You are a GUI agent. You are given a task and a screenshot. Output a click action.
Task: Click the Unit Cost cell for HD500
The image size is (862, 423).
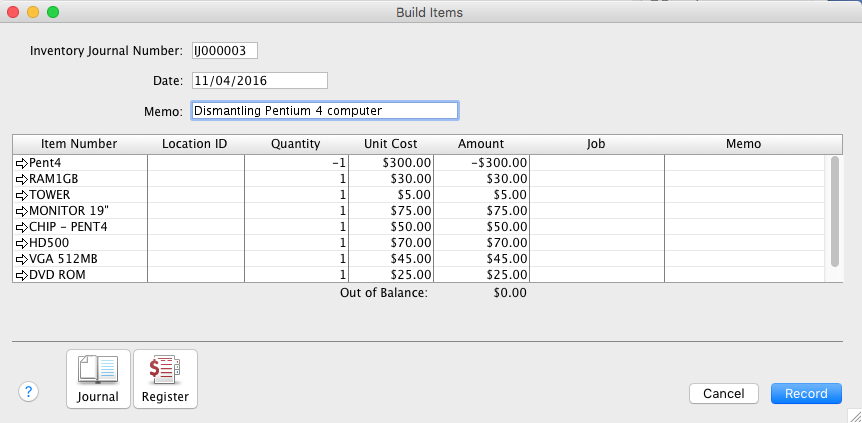[x=391, y=243]
